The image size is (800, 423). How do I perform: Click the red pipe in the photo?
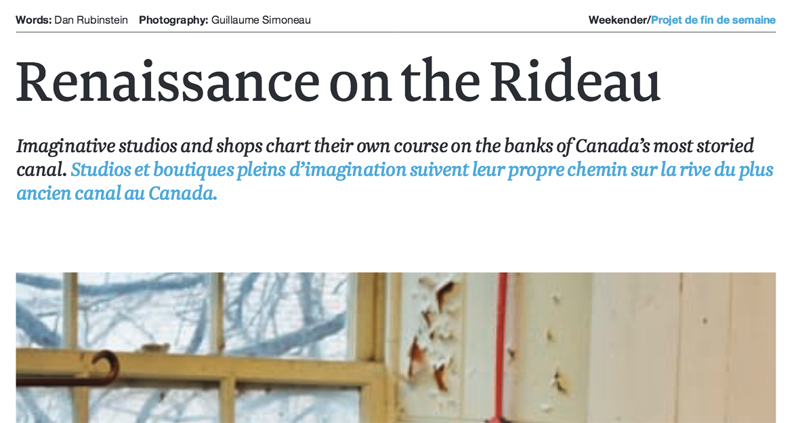(501, 347)
